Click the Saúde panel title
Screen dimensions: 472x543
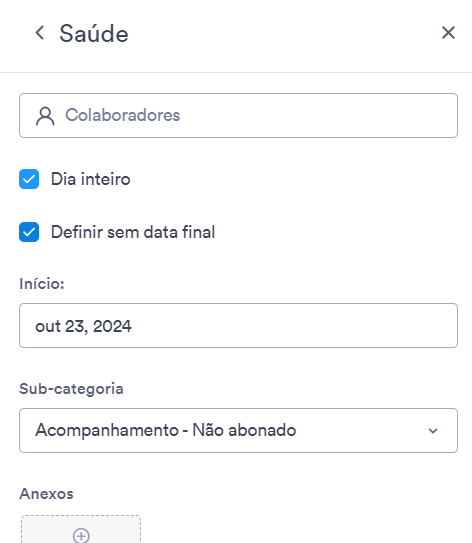pos(94,34)
